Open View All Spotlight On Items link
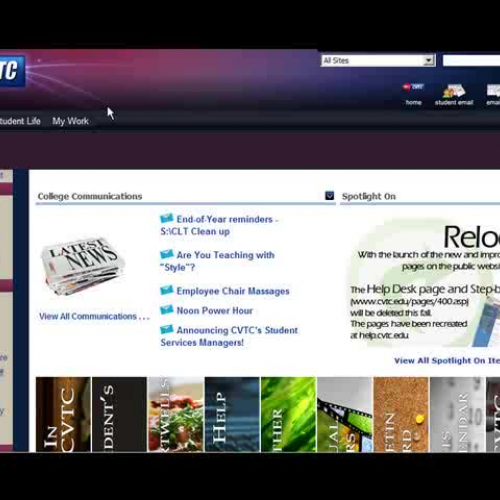 (447, 361)
